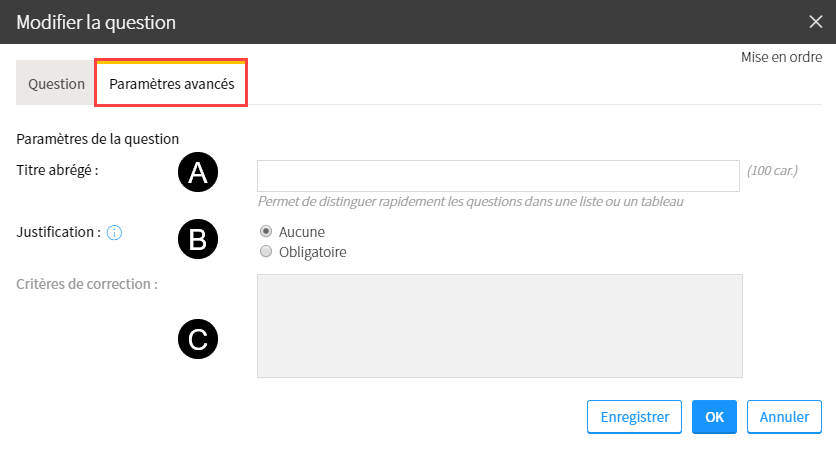Click the Aucune option label

[302, 232]
